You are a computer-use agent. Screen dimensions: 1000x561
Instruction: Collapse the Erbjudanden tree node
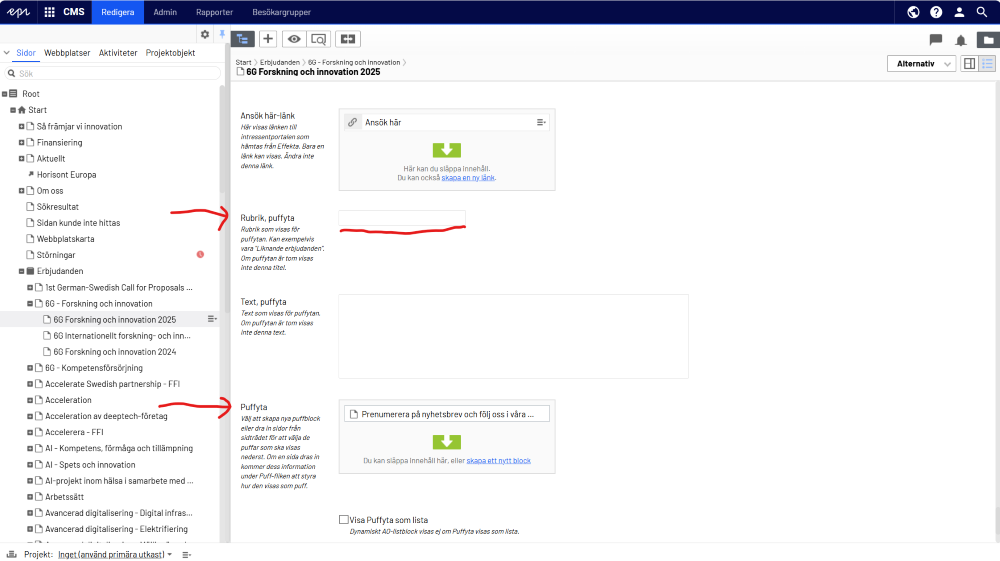tap(22, 271)
